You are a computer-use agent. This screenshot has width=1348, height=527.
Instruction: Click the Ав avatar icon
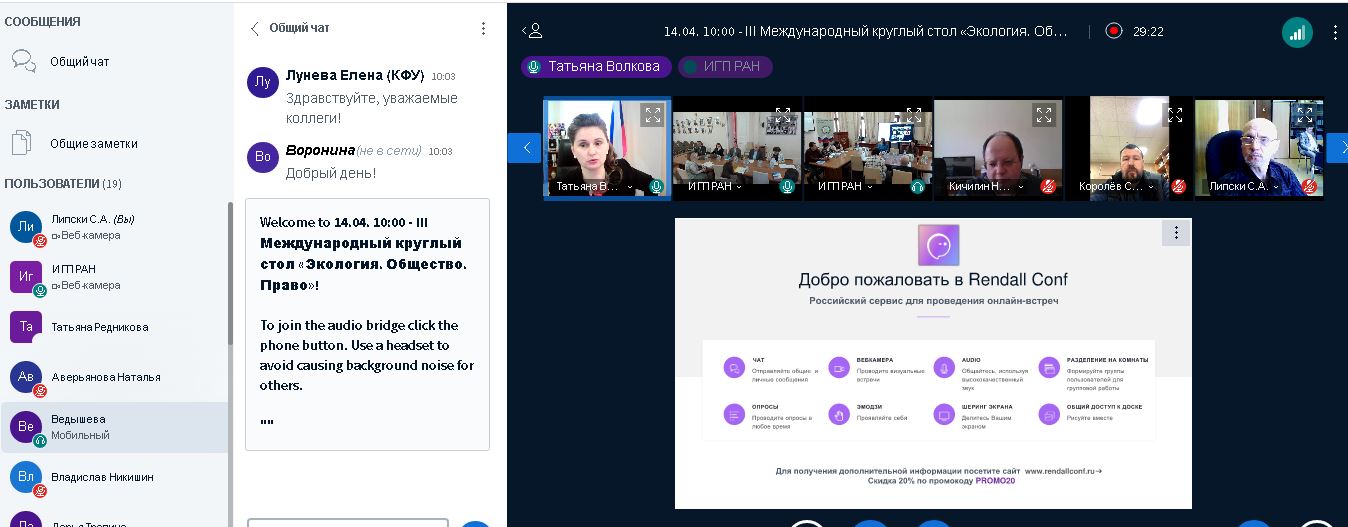26,377
